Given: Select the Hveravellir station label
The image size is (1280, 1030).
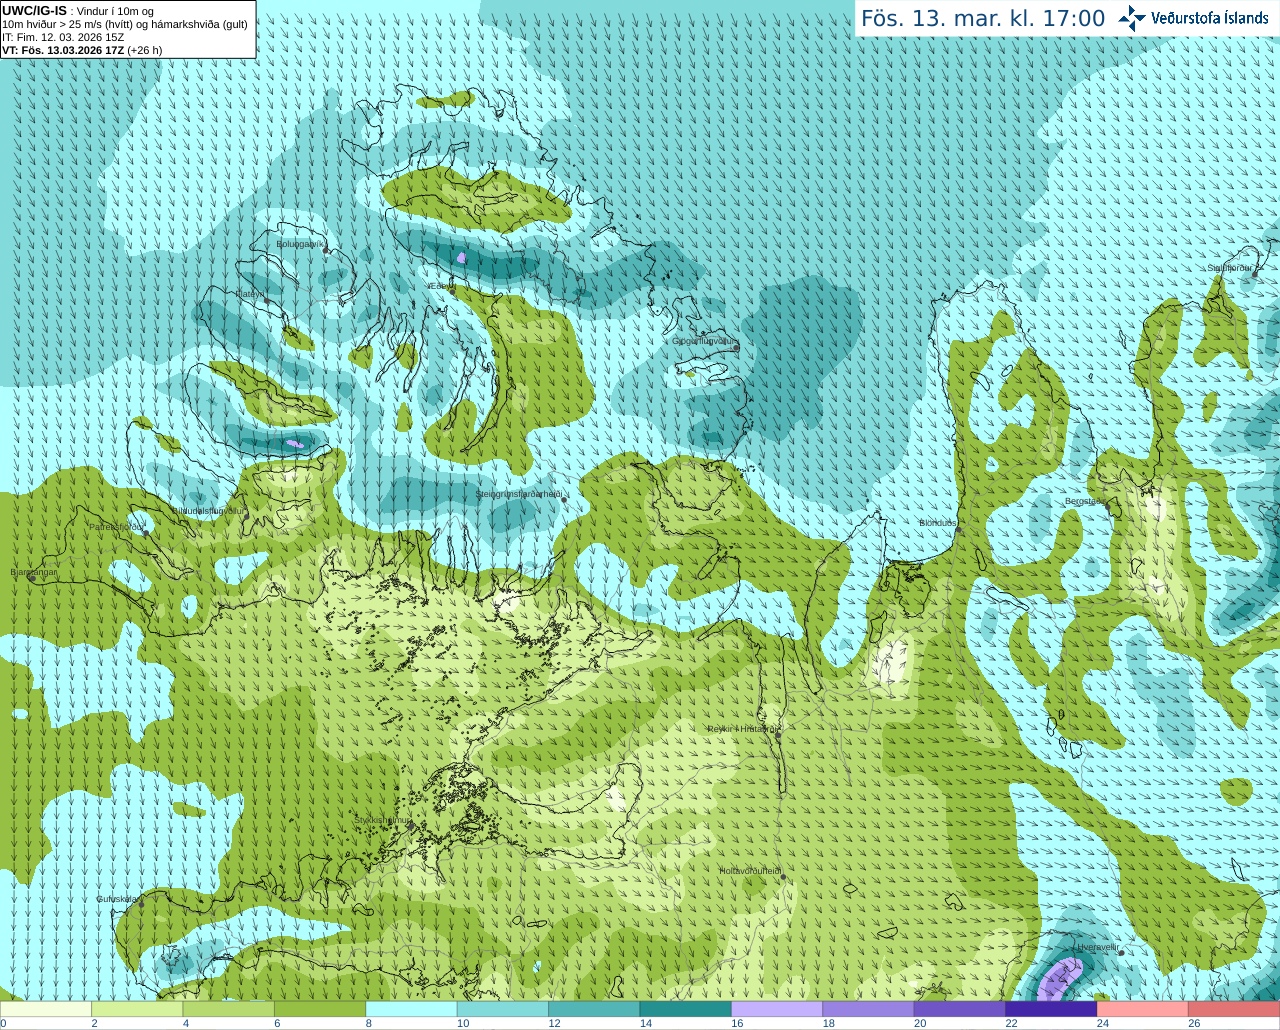Looking at the screenshot, I should (x=1098, y=947).
